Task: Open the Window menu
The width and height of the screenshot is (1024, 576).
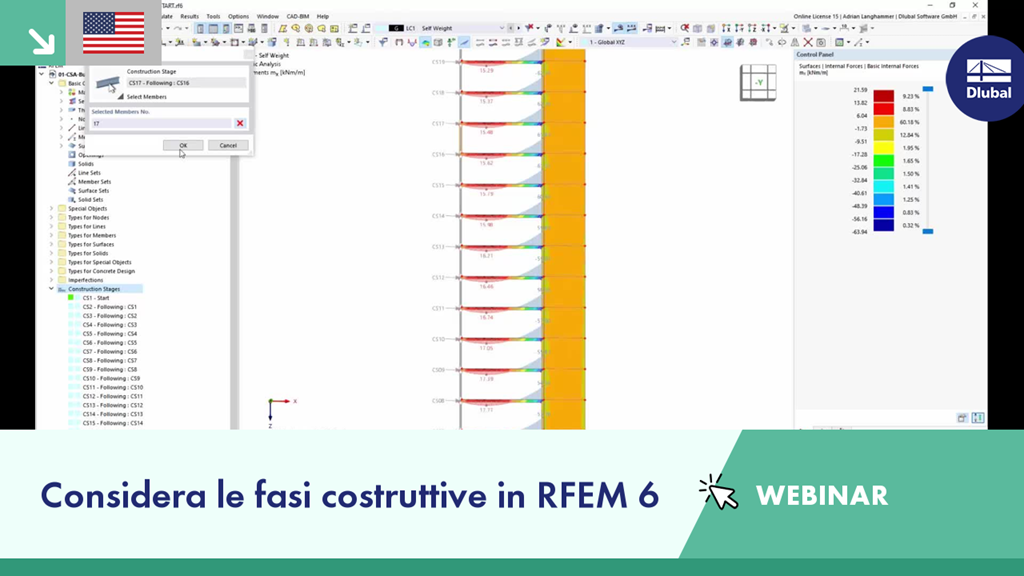Action: (x=268, y=16)
